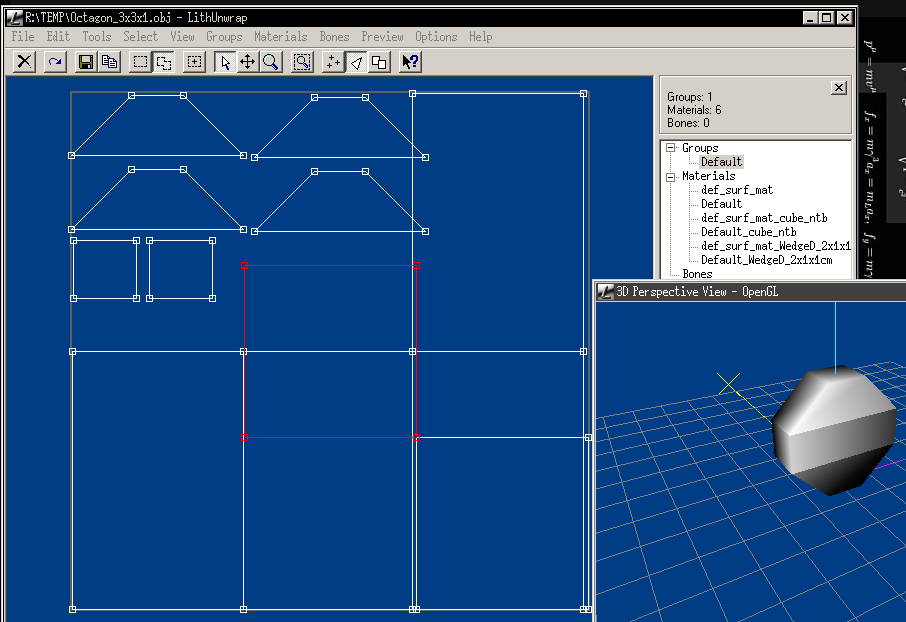906x622 pixels.
Task: Select the Bones tree node
Action: [697, 274]
